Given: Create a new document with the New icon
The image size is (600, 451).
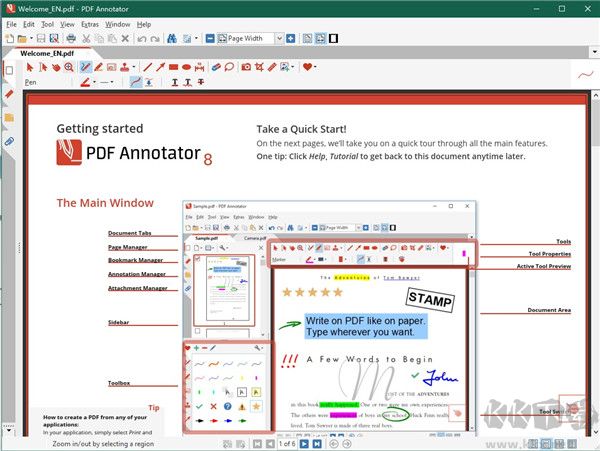Looking at the screenshot, I should pyautogui.click(x=10, y=38).
